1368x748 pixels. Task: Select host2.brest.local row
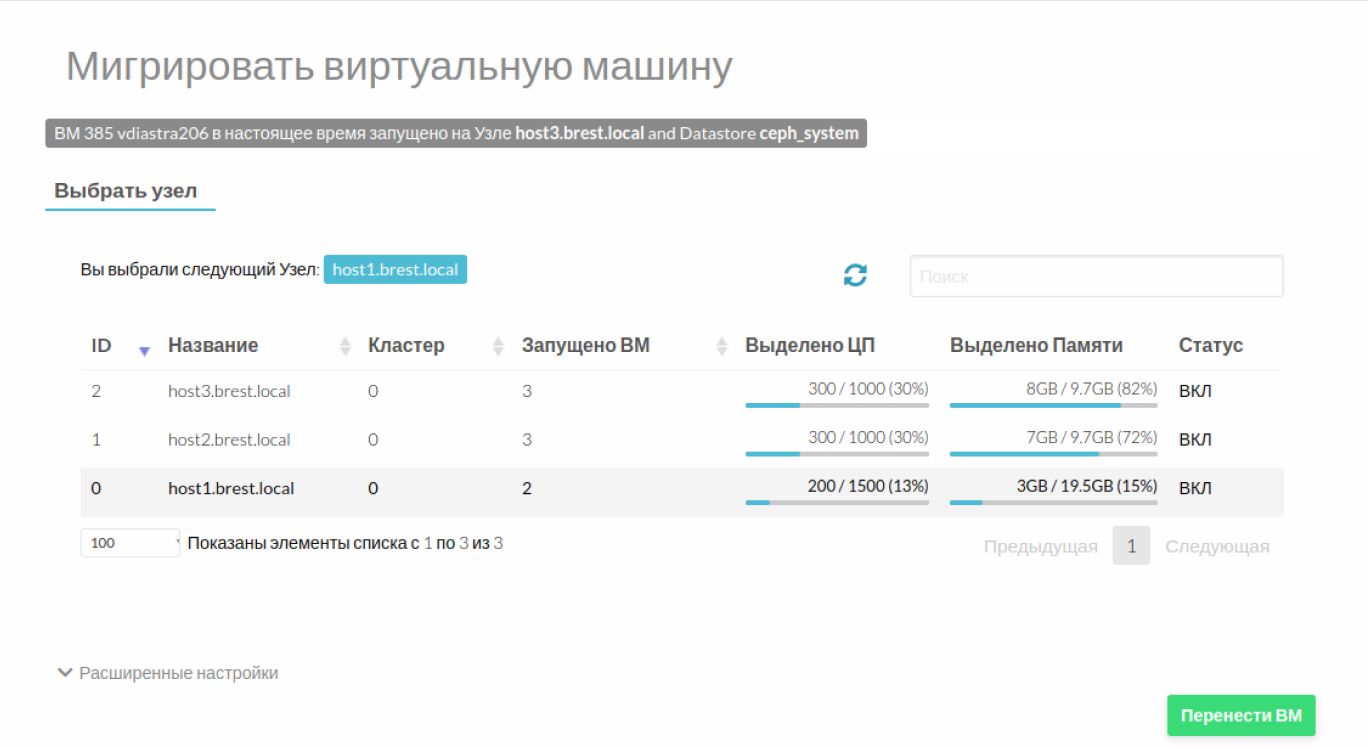click(x=229, y=440)
